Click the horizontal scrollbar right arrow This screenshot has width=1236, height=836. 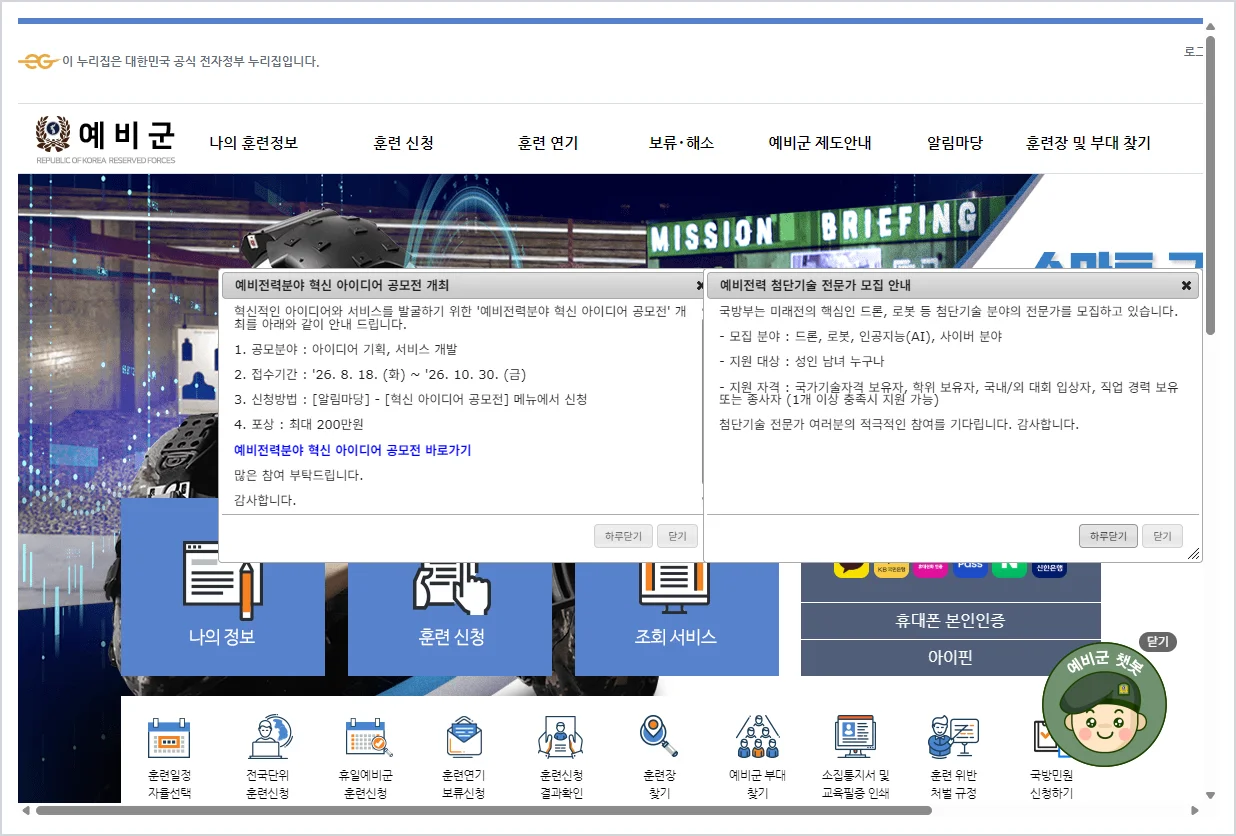pyautogui.click(x=1194, y=810)
